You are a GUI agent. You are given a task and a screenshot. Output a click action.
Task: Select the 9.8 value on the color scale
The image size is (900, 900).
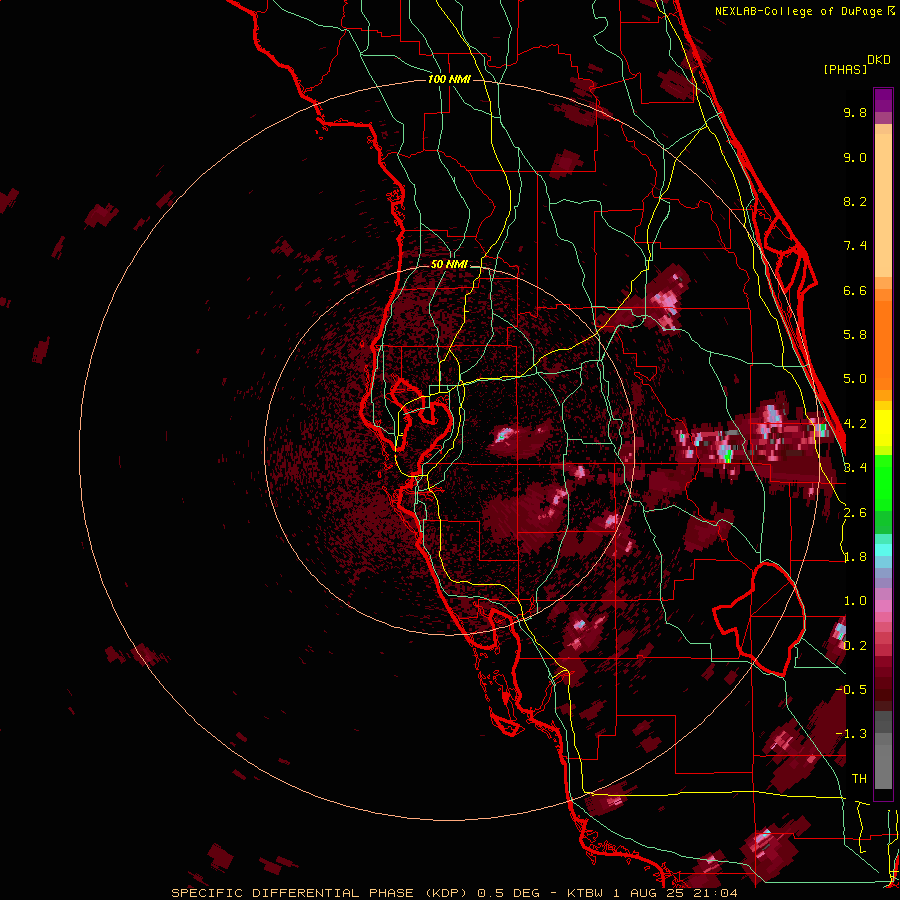pos(855,112)
